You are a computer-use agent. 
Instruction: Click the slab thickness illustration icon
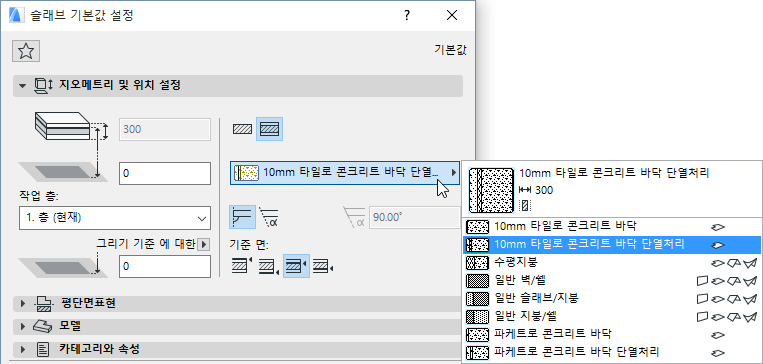(x=63, y=127)
